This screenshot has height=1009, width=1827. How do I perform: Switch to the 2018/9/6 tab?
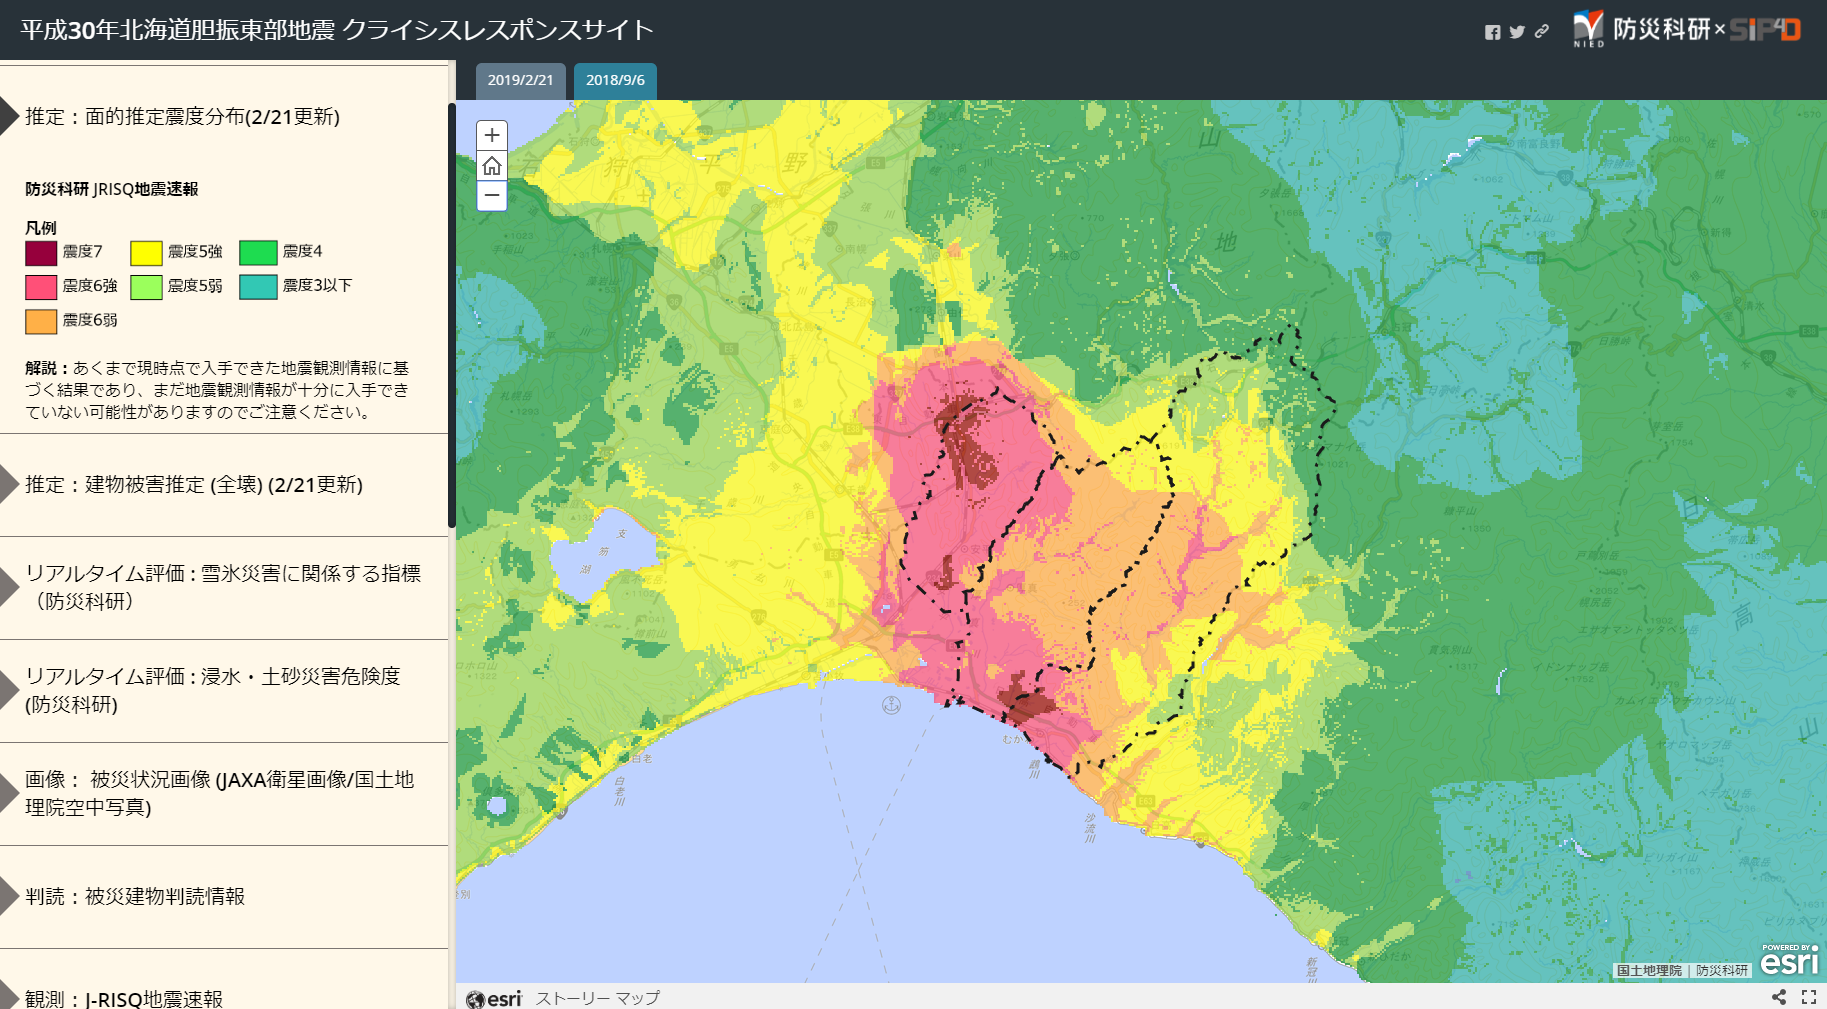click(615, 80)
